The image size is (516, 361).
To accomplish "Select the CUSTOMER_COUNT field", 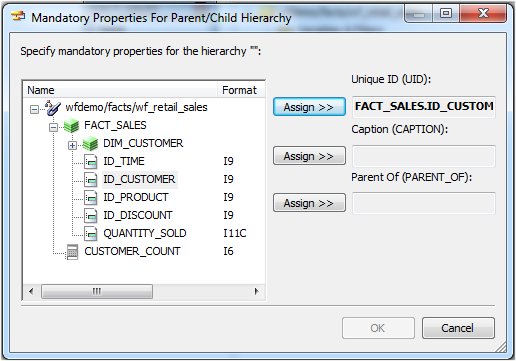I will 132,251.
